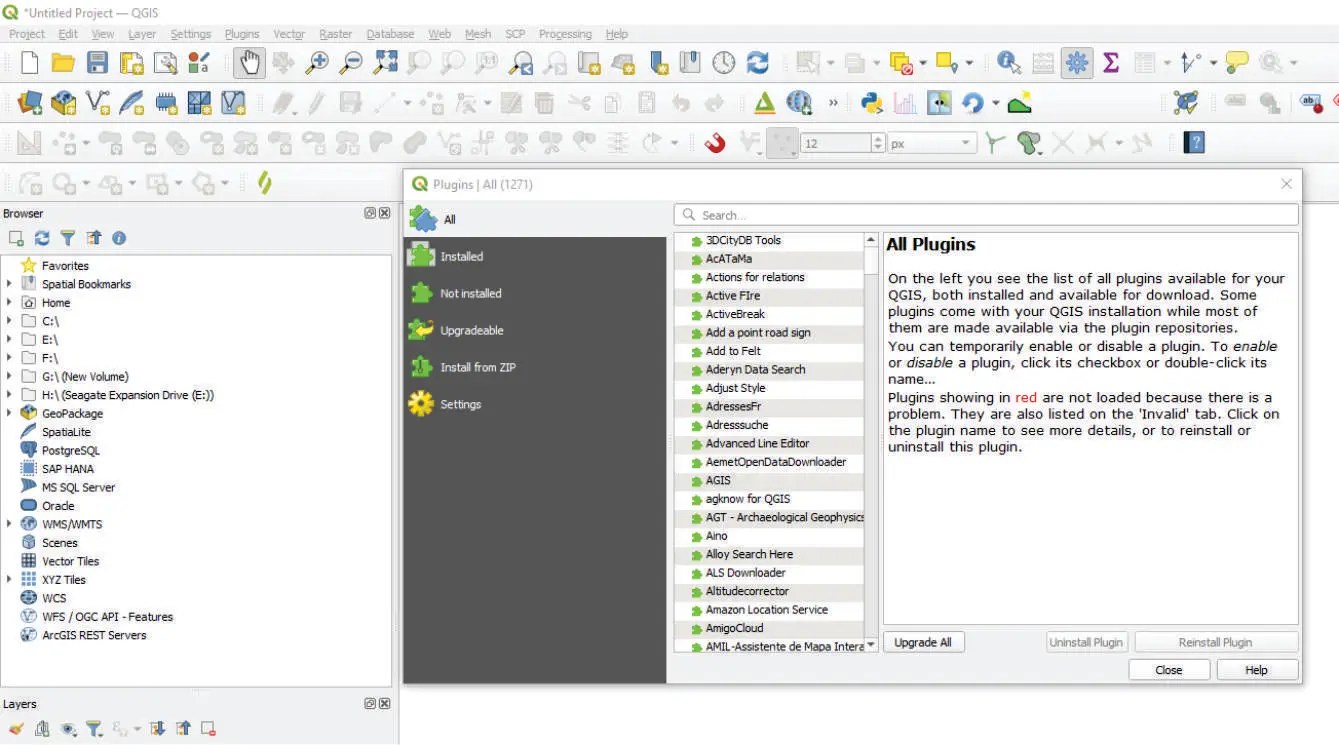Show hidden toolbar items via » chevron

click(x=833, y=103)
